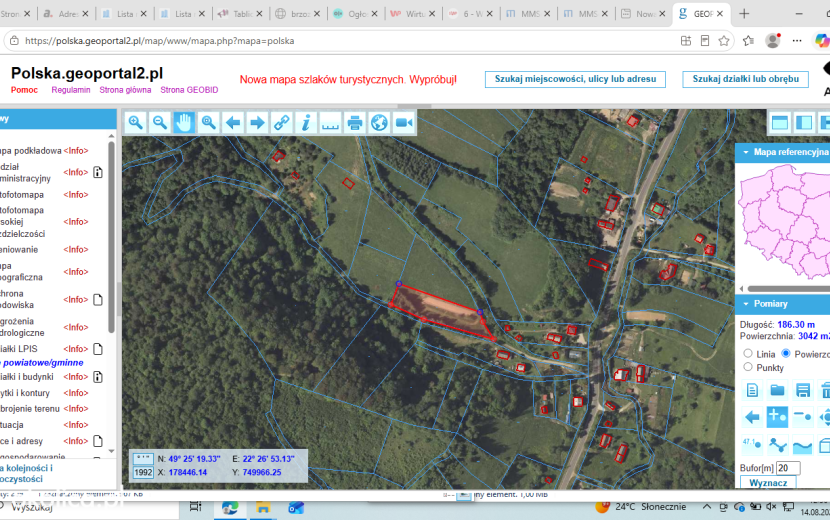This screenshot has width=830, height=520.
Task: Click document icon next to ochrona środowiska layer
Action: [98, 300]
